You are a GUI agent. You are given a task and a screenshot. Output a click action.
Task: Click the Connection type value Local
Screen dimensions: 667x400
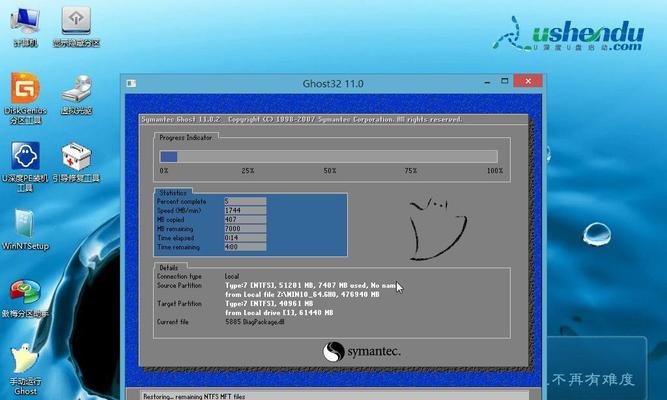pyautogui.click(x=232, y=276)
